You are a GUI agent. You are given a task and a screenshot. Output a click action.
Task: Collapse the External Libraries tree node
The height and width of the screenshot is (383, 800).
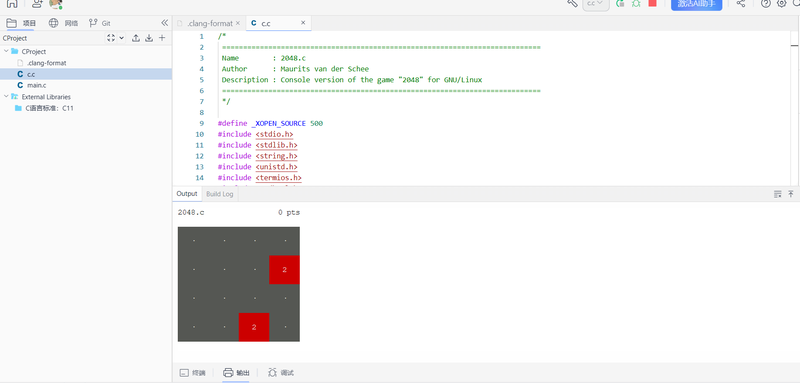point(6,96)
